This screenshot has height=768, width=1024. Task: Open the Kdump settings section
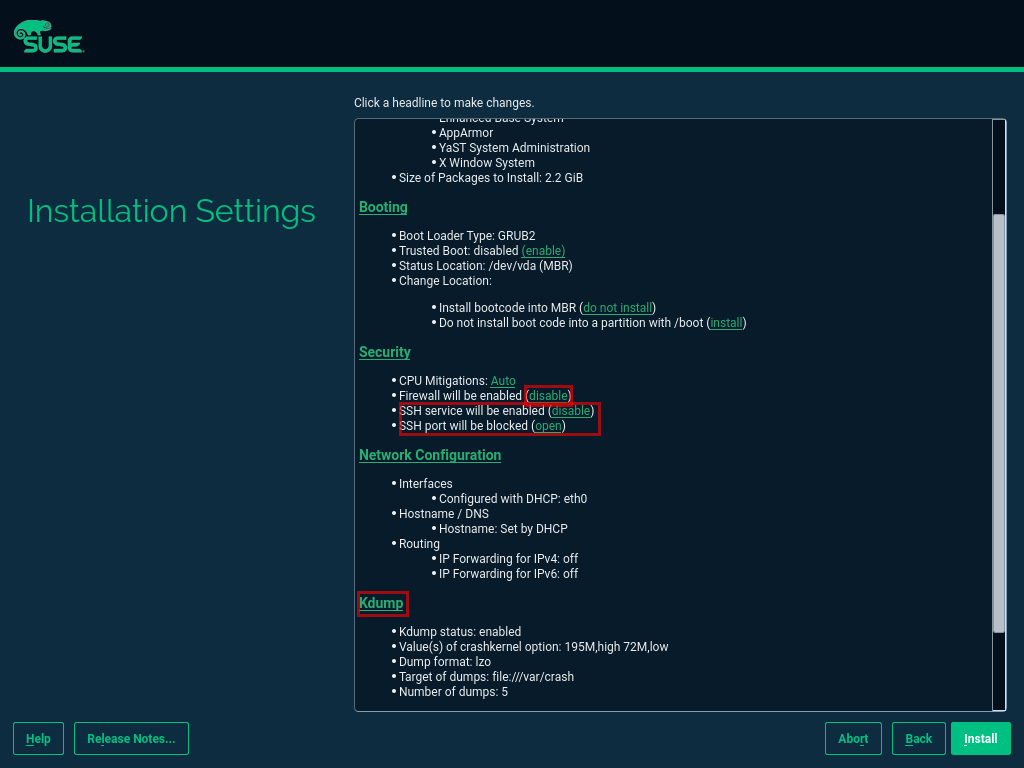coord(382,603)
